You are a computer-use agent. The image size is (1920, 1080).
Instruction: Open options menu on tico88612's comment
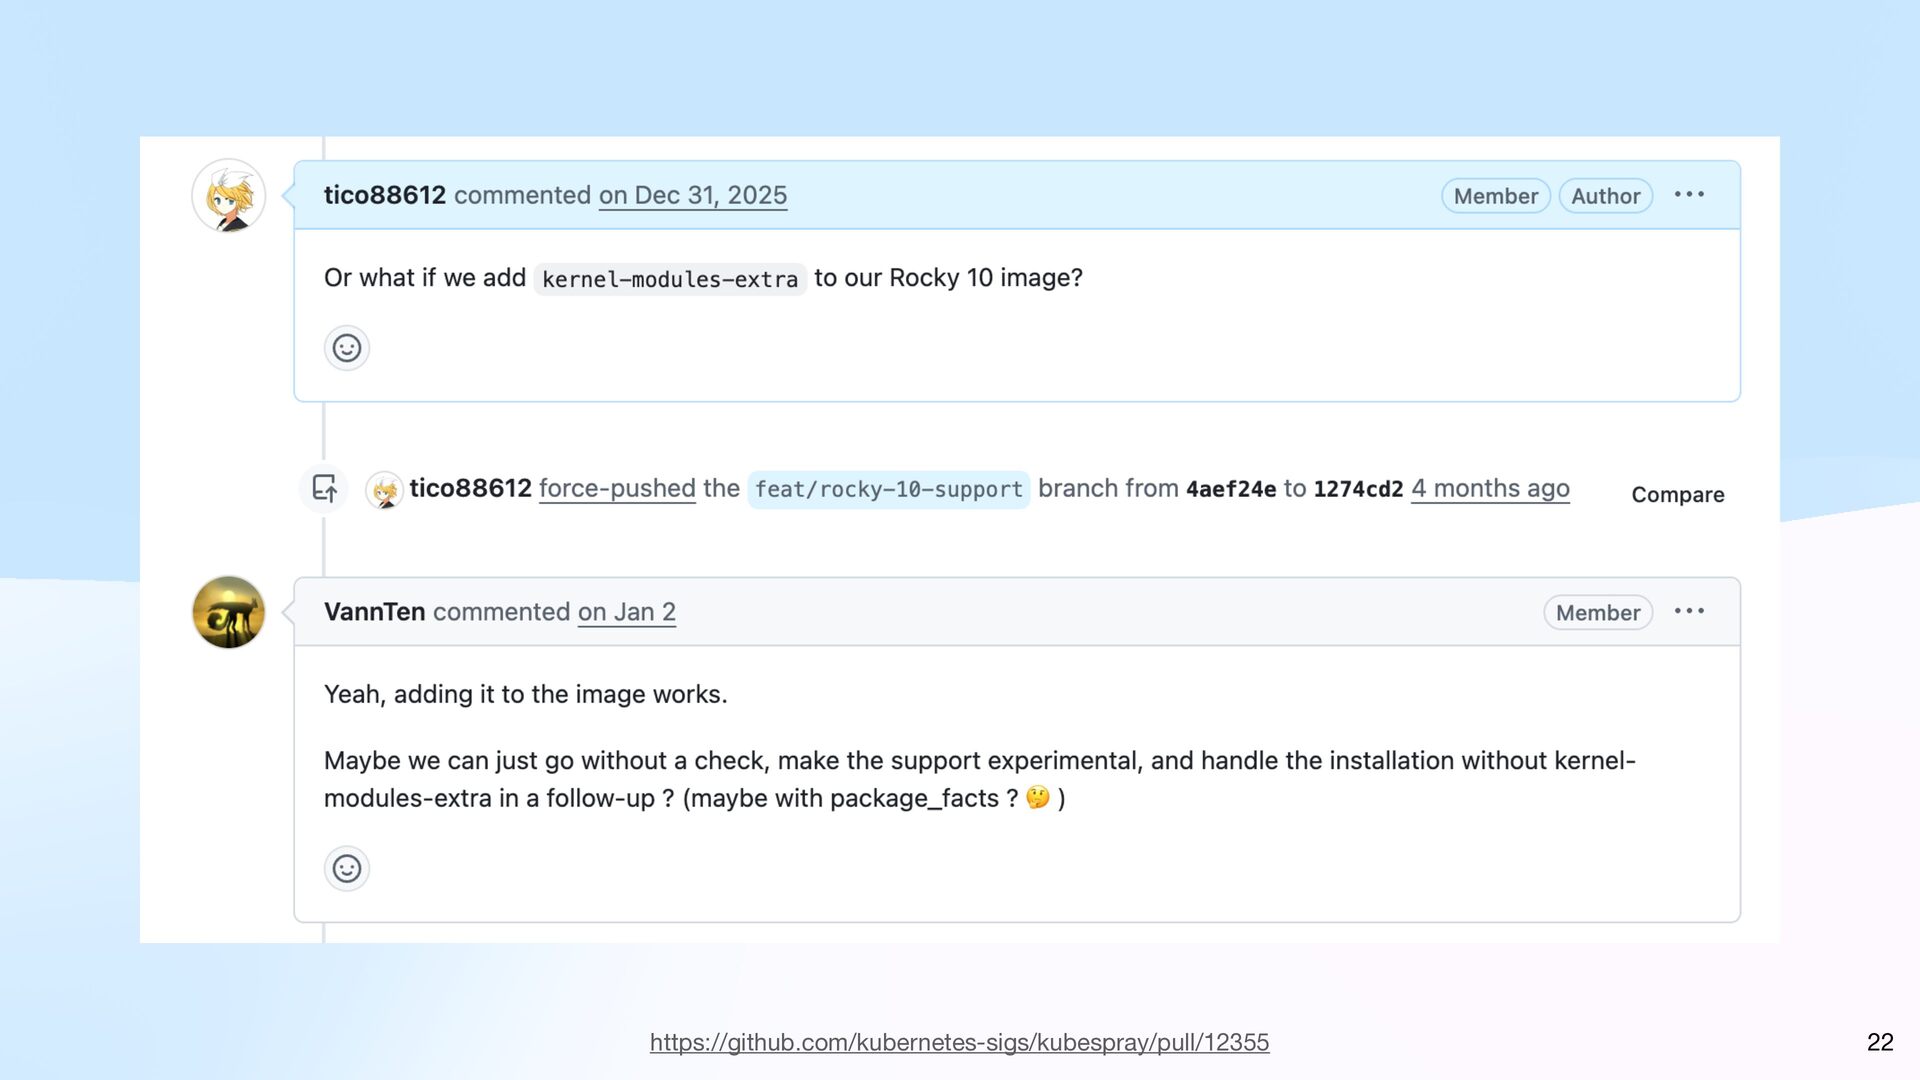pyautogui.click(x=1689, y=195)
